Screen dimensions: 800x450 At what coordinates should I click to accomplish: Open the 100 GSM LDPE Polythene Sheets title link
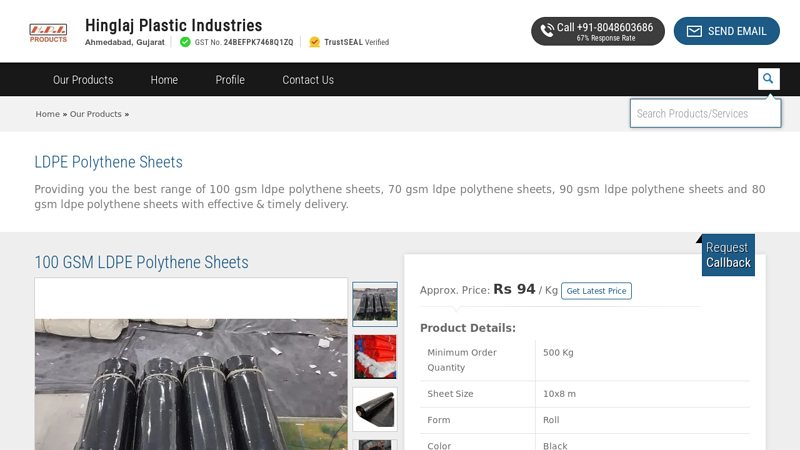[x=141, y=262]
